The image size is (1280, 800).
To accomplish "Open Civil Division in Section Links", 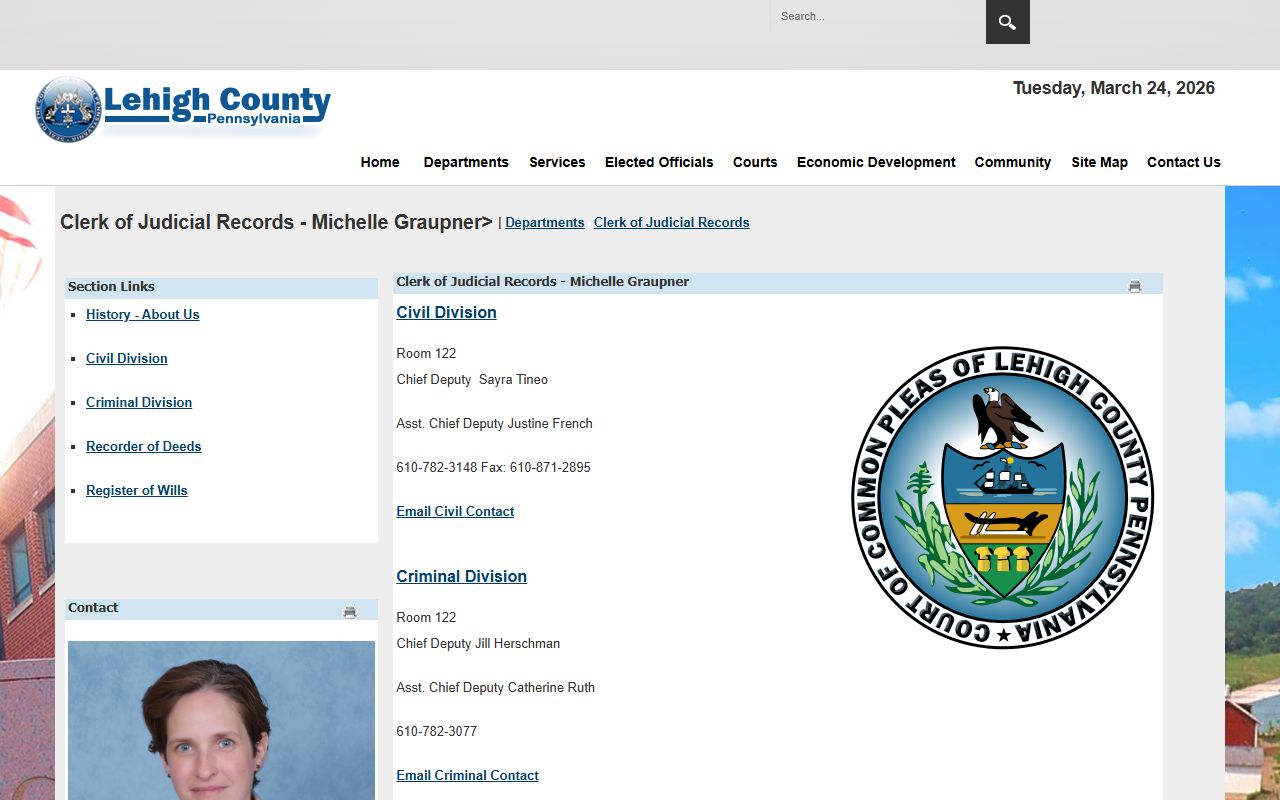I will pos(127,358).
